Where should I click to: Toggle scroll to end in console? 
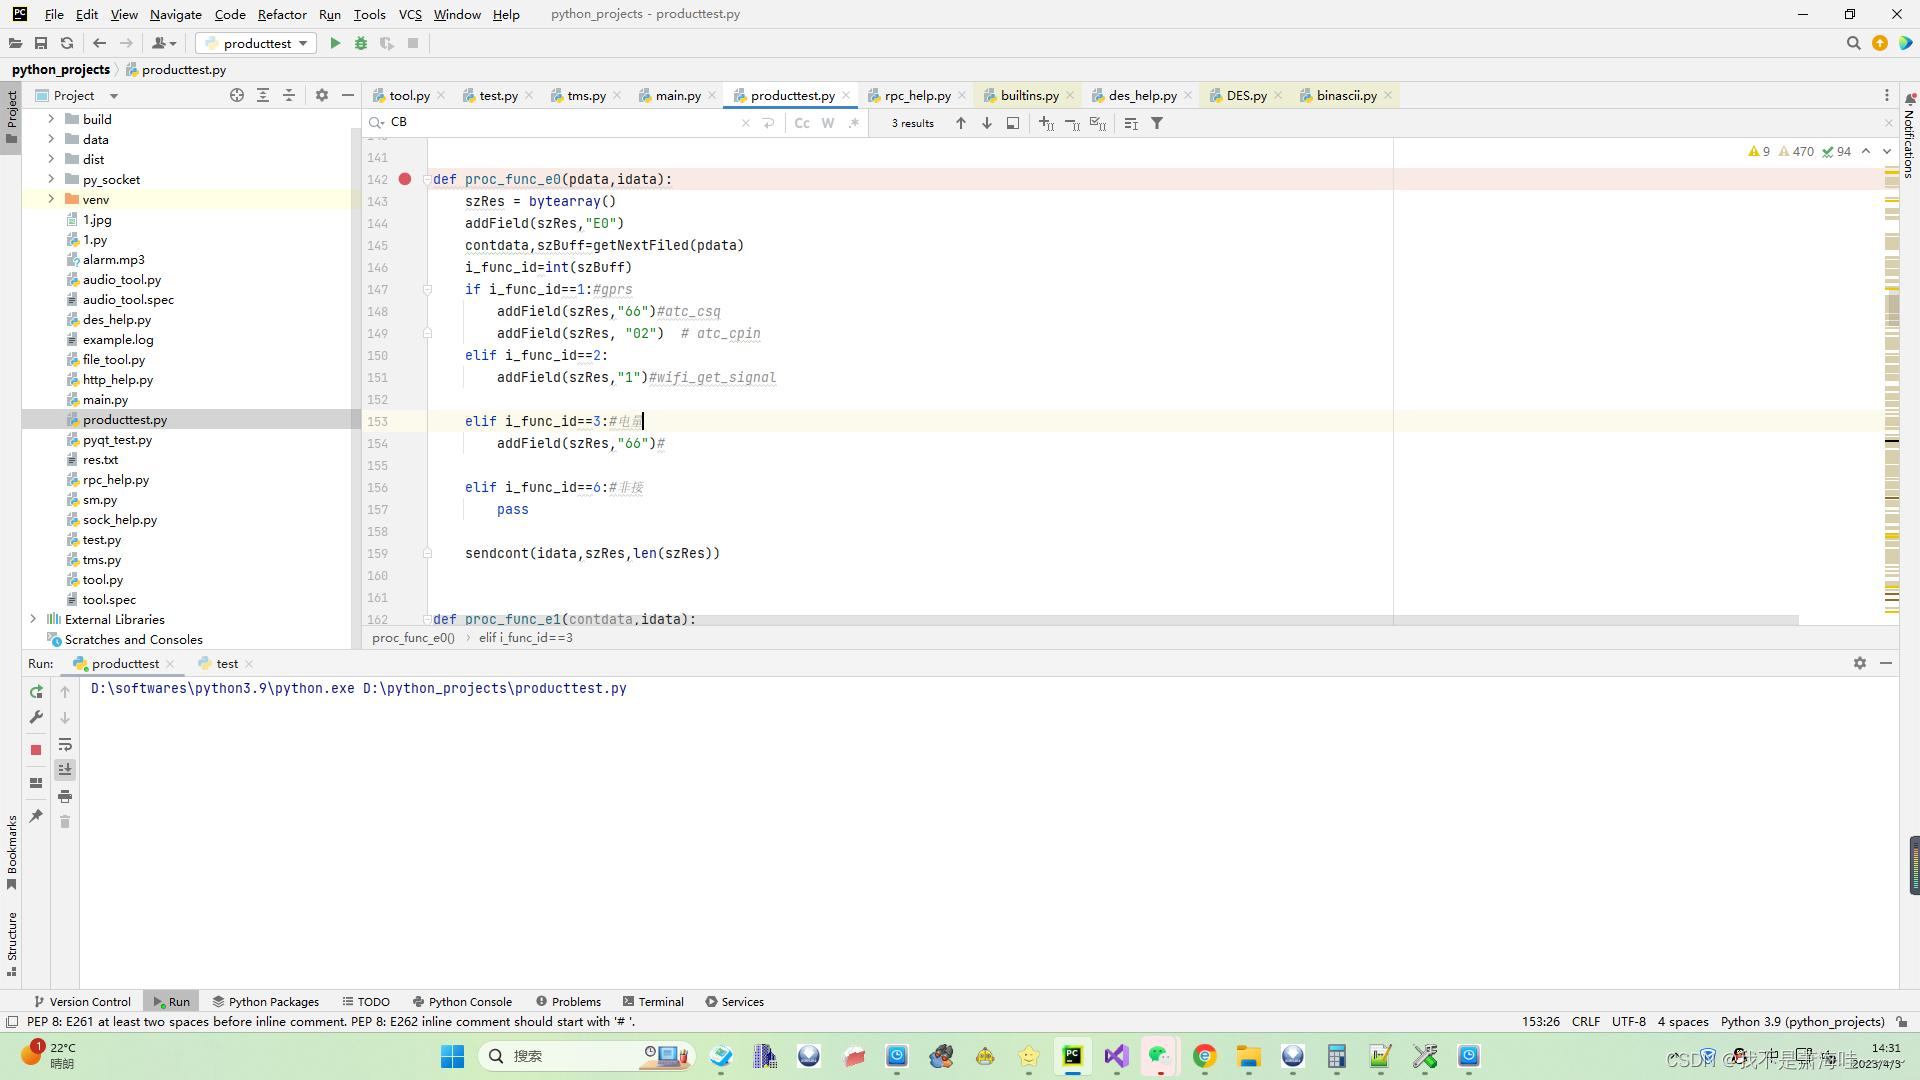coord(65,769)
